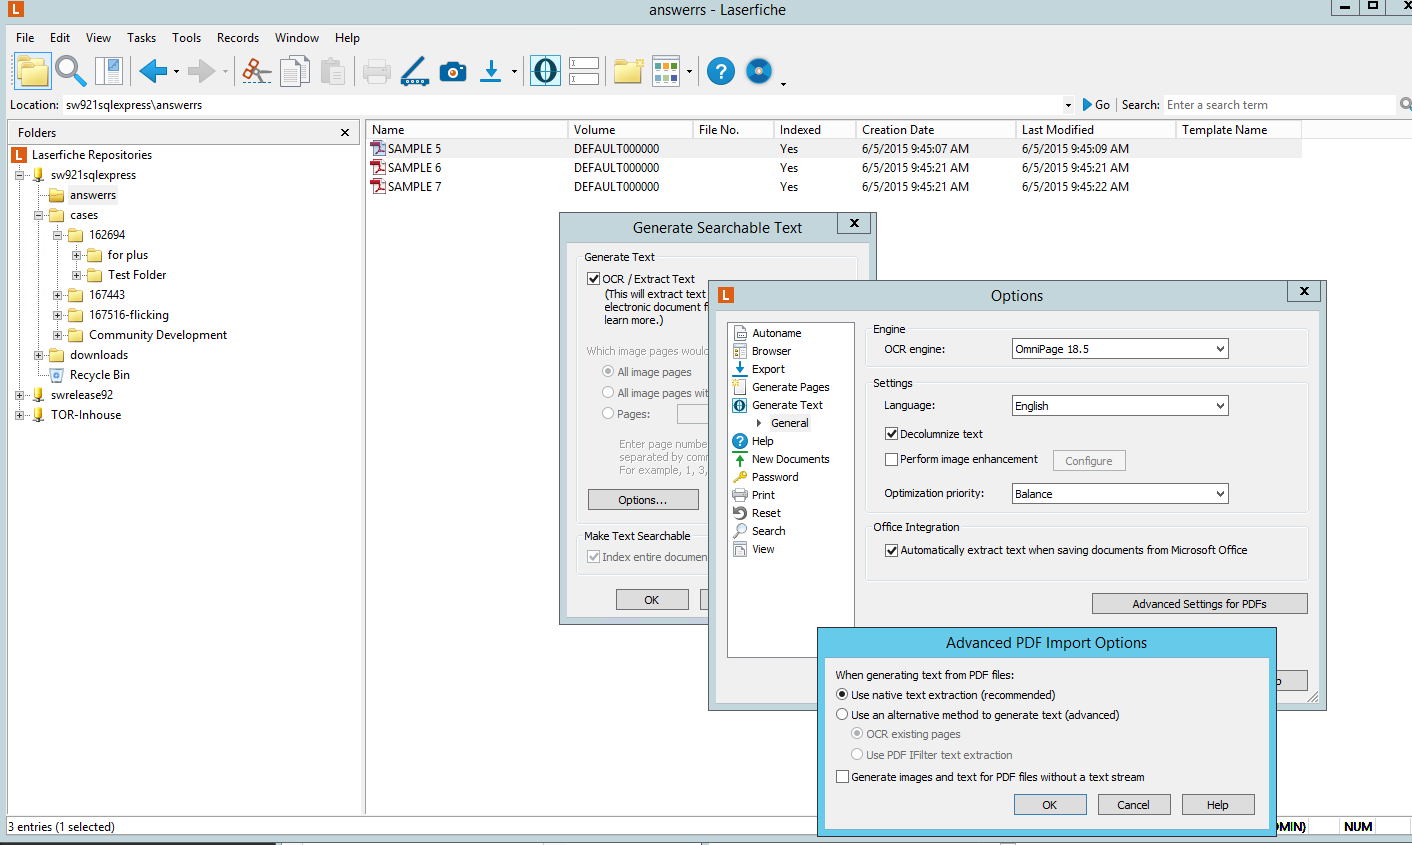Click the New Folder toolbar icon

628,71
